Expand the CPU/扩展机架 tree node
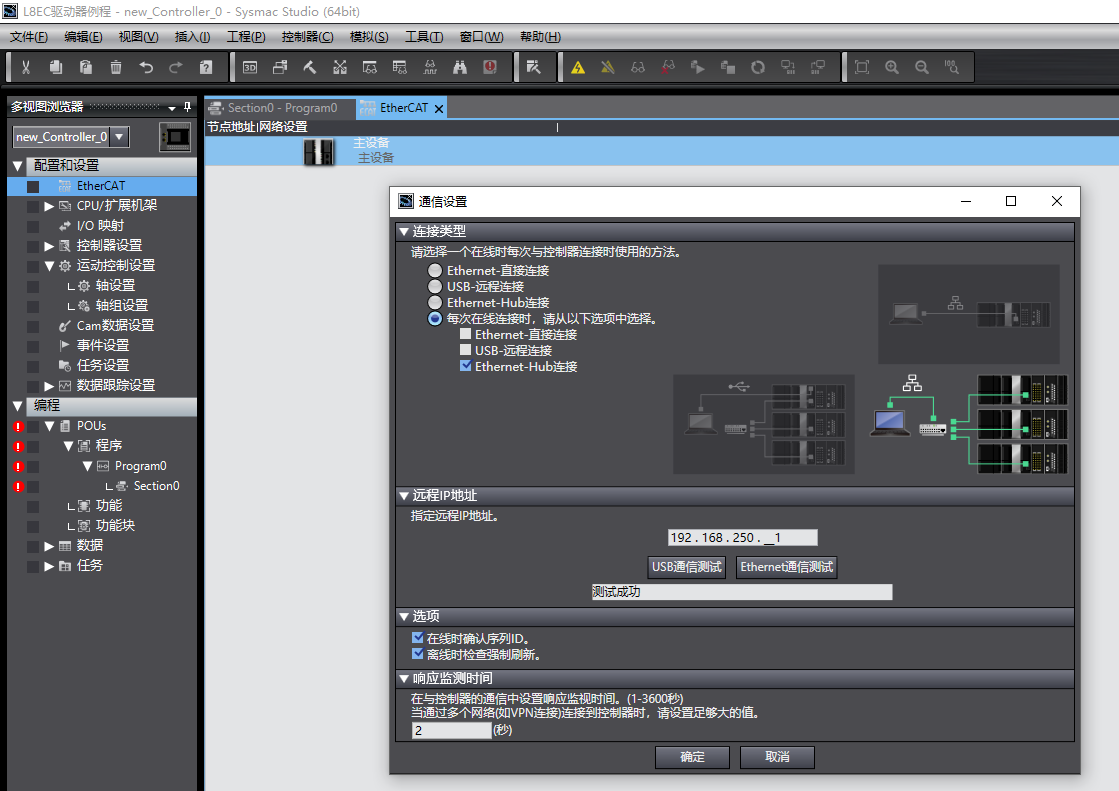The height and width of the screenshot is (791, 1119). (x=49, y=205)
